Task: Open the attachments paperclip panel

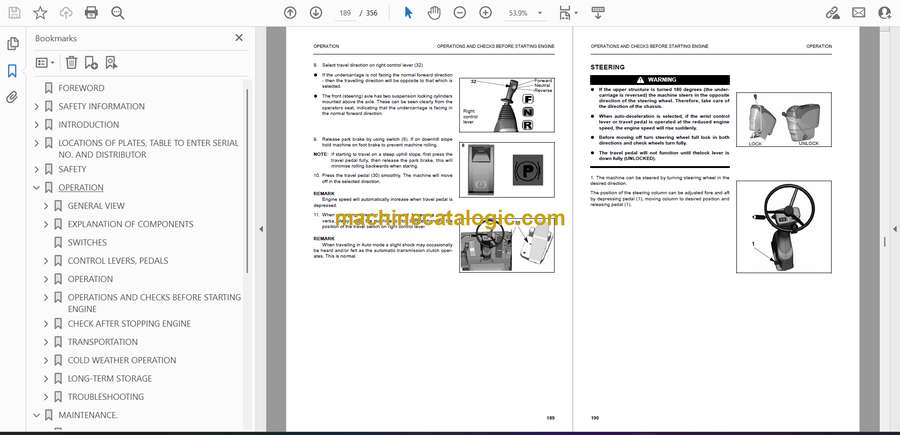Action: (13, 98)
